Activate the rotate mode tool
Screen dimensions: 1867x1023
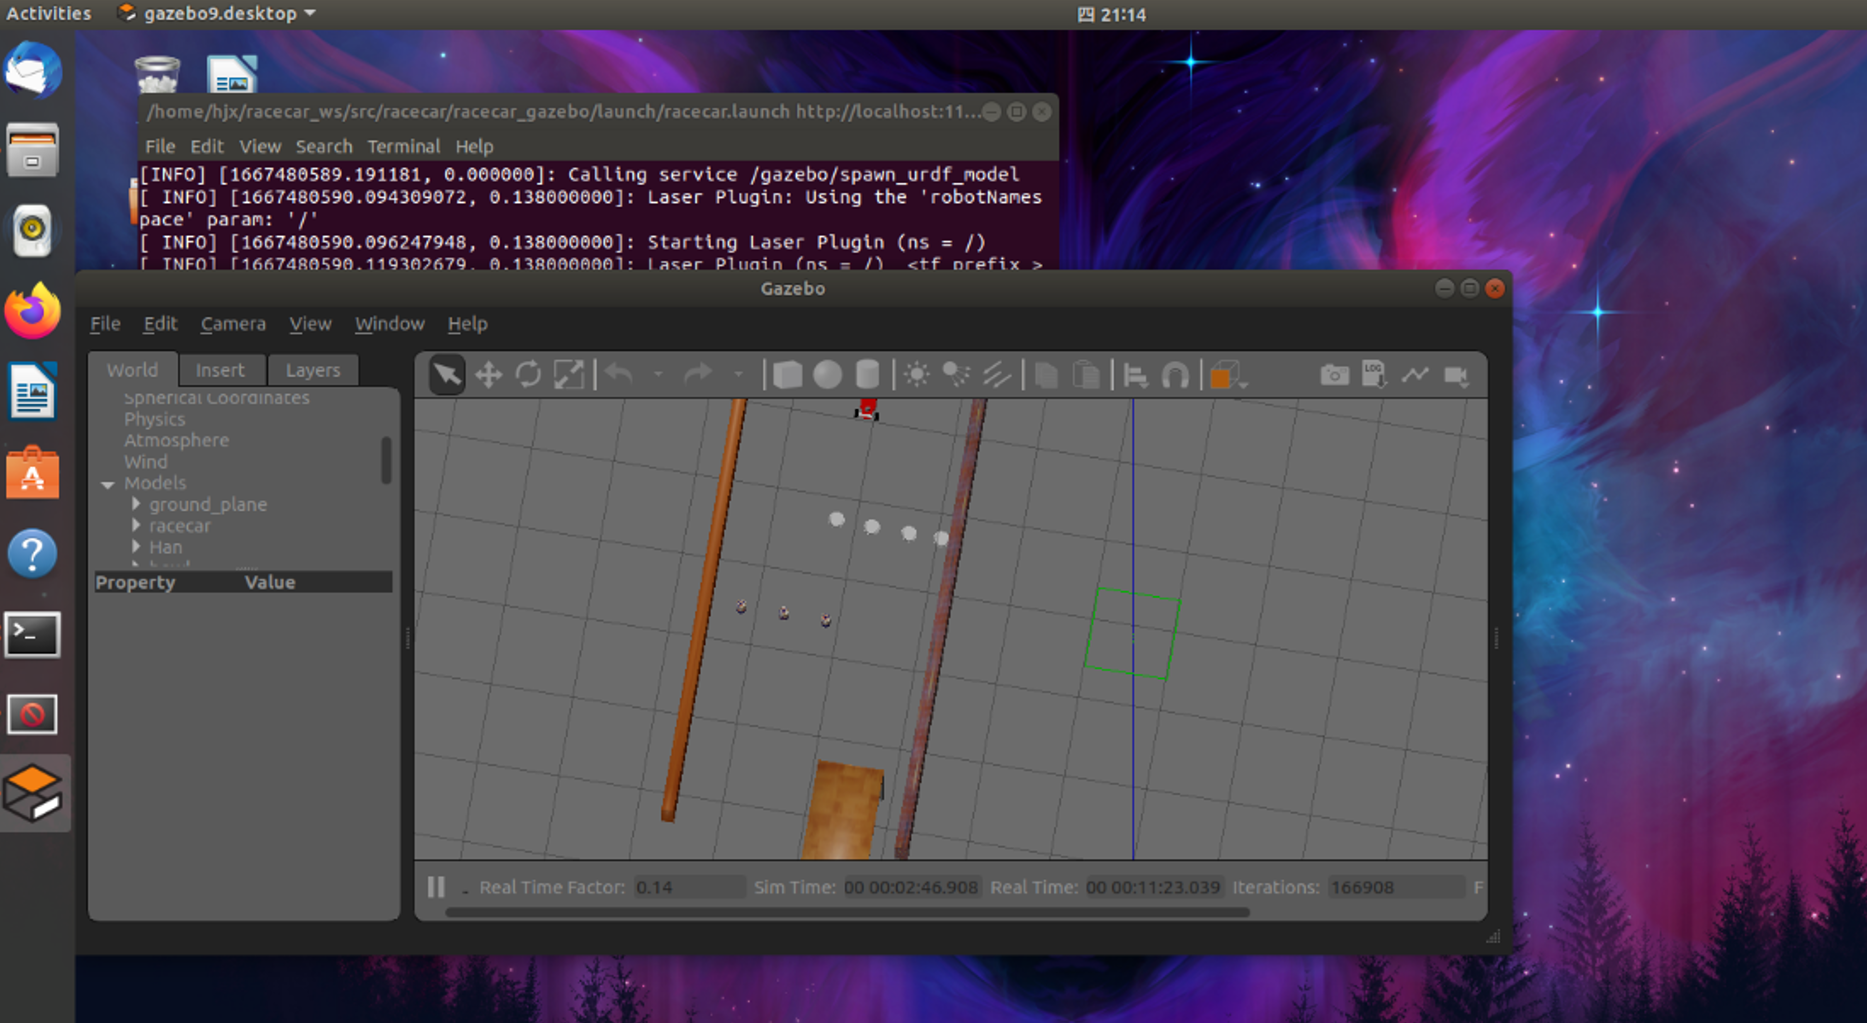pyautogui.click(x=528, y=375)
